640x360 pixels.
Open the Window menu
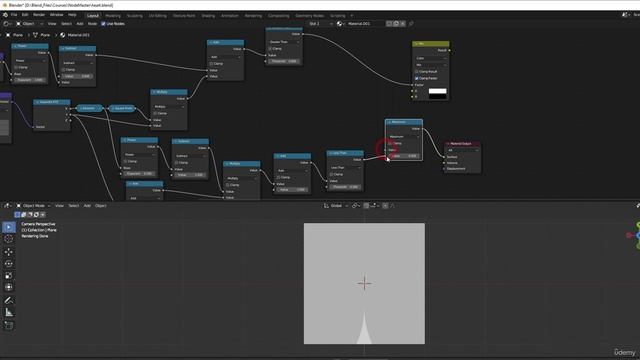(x=56, y=15)
